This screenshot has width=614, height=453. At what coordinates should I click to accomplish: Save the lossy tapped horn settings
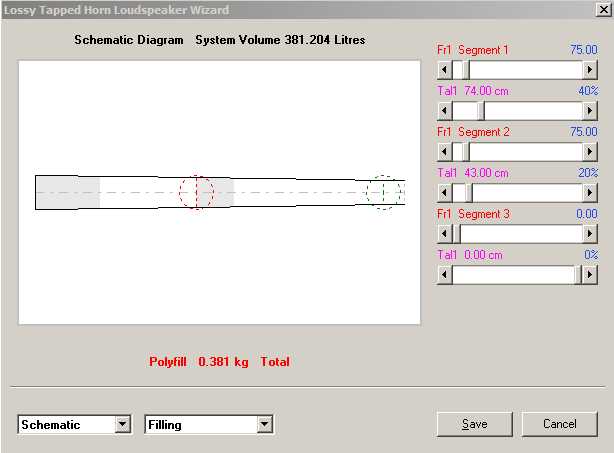click(475, 424)
